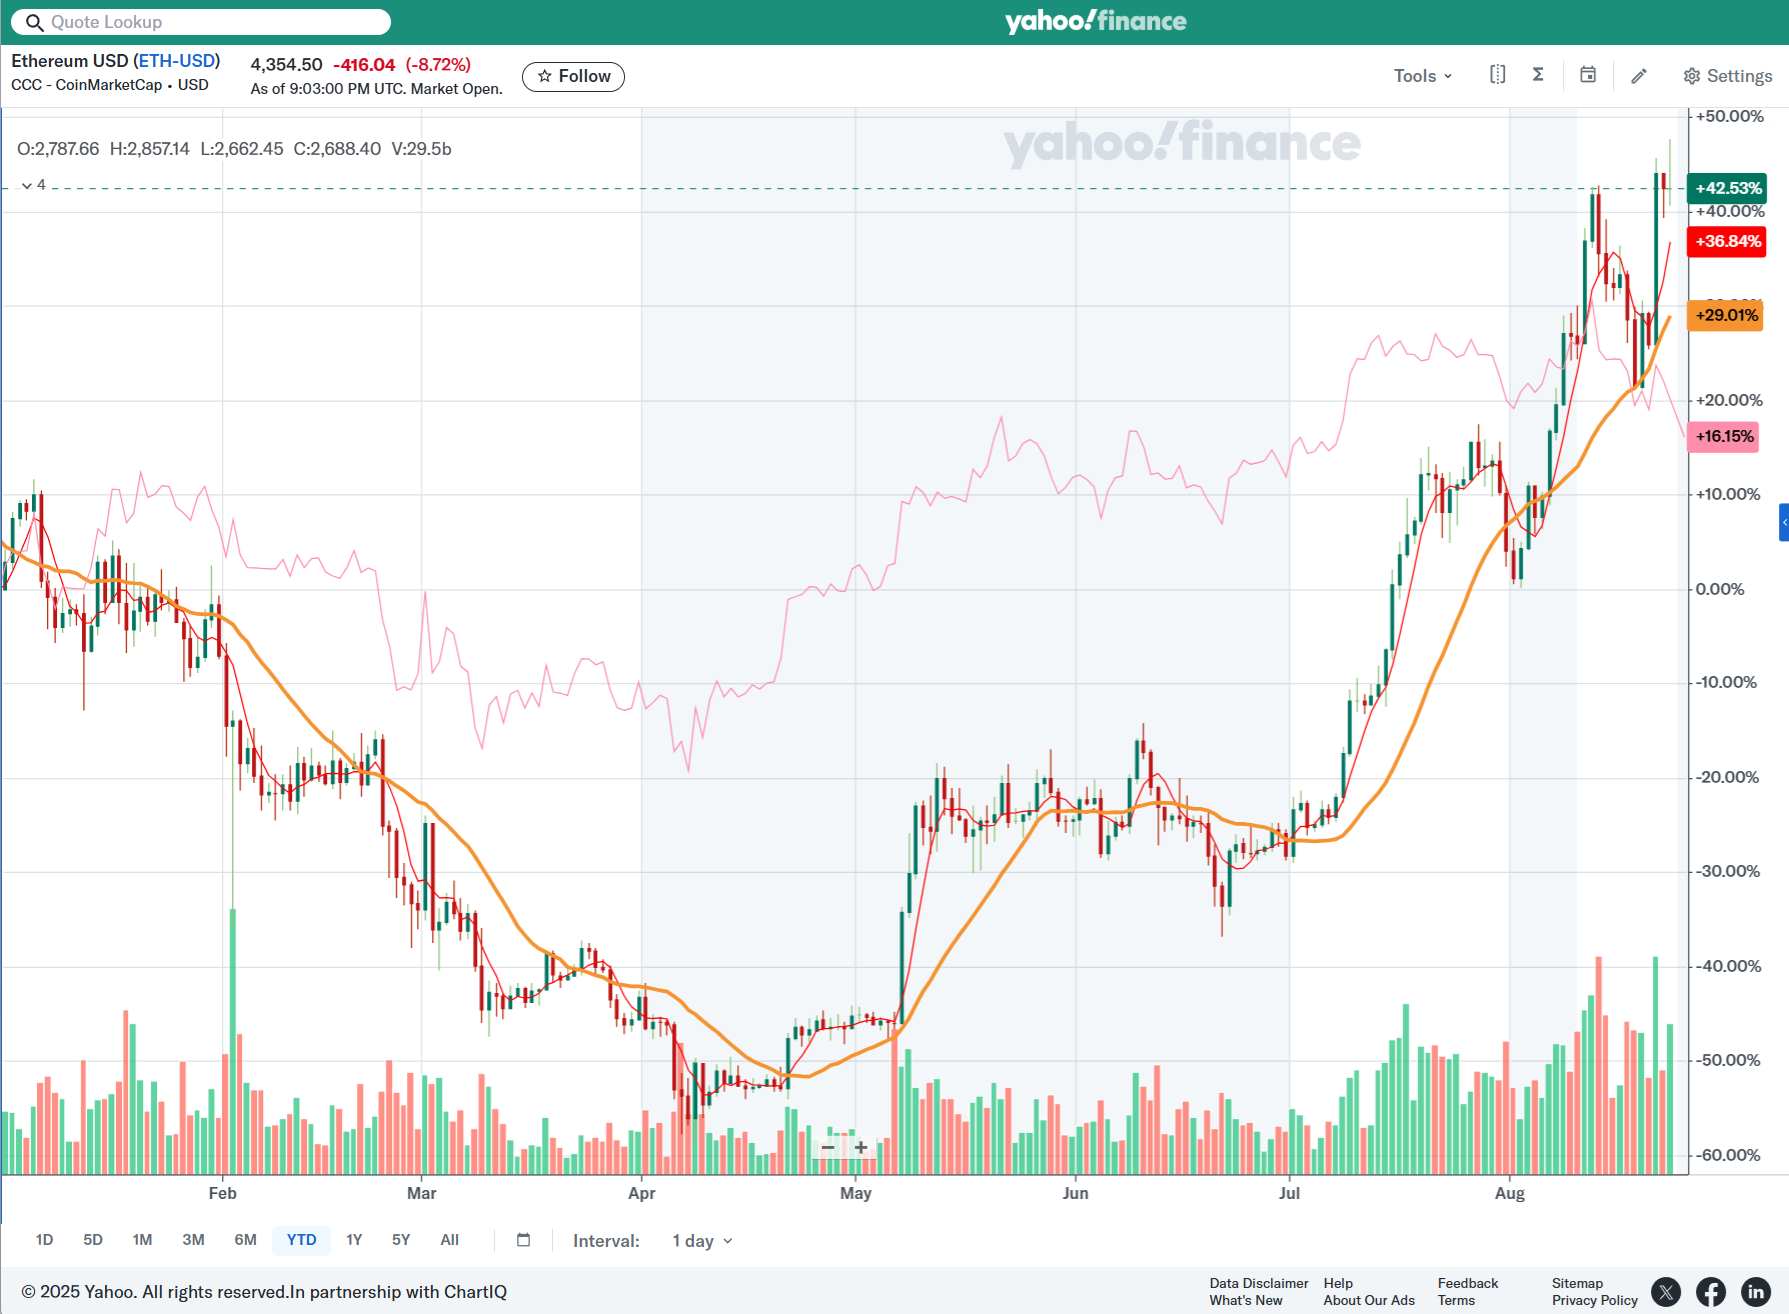Open the Yahoo Finance logo link
The height and width of the screenshot is (1314, 1789).
1095,21
